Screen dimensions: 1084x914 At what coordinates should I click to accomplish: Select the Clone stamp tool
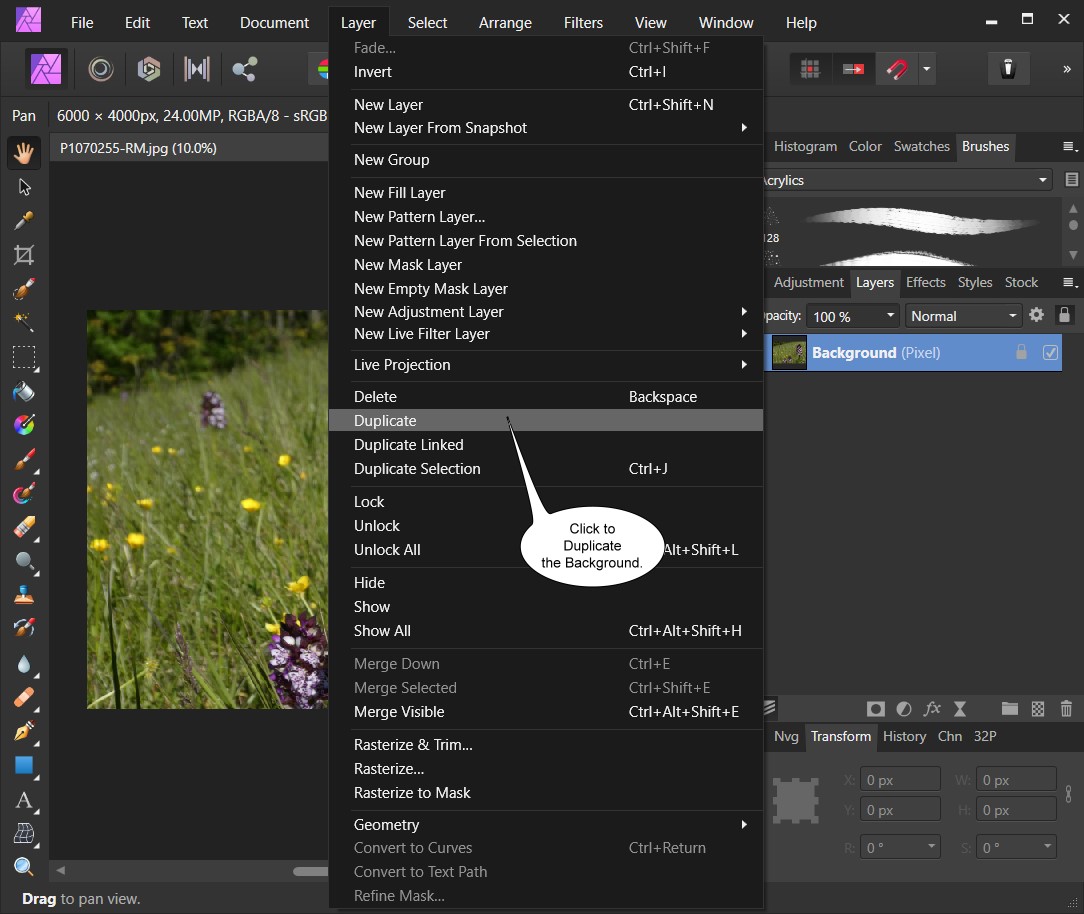pos(24,596)
